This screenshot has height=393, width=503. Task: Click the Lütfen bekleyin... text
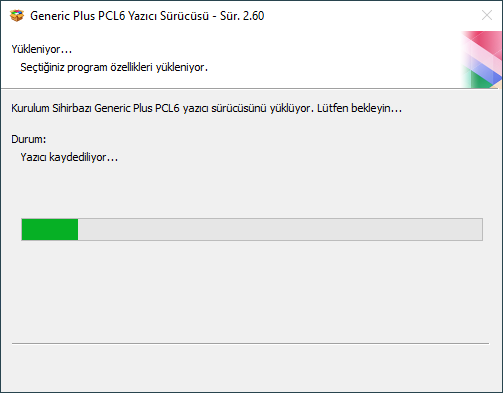pos(359,108)
